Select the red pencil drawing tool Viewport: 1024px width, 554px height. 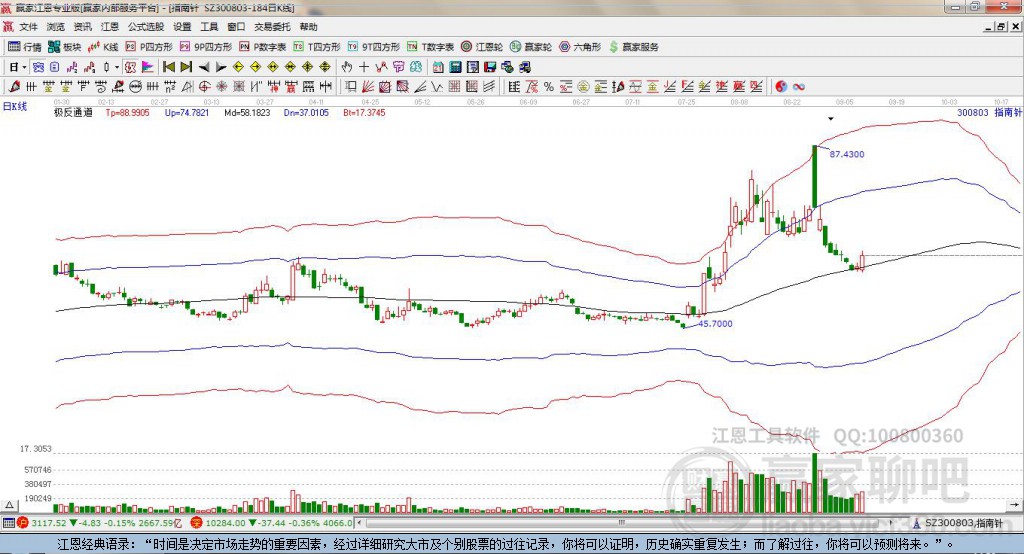click(x=14, y=86)
